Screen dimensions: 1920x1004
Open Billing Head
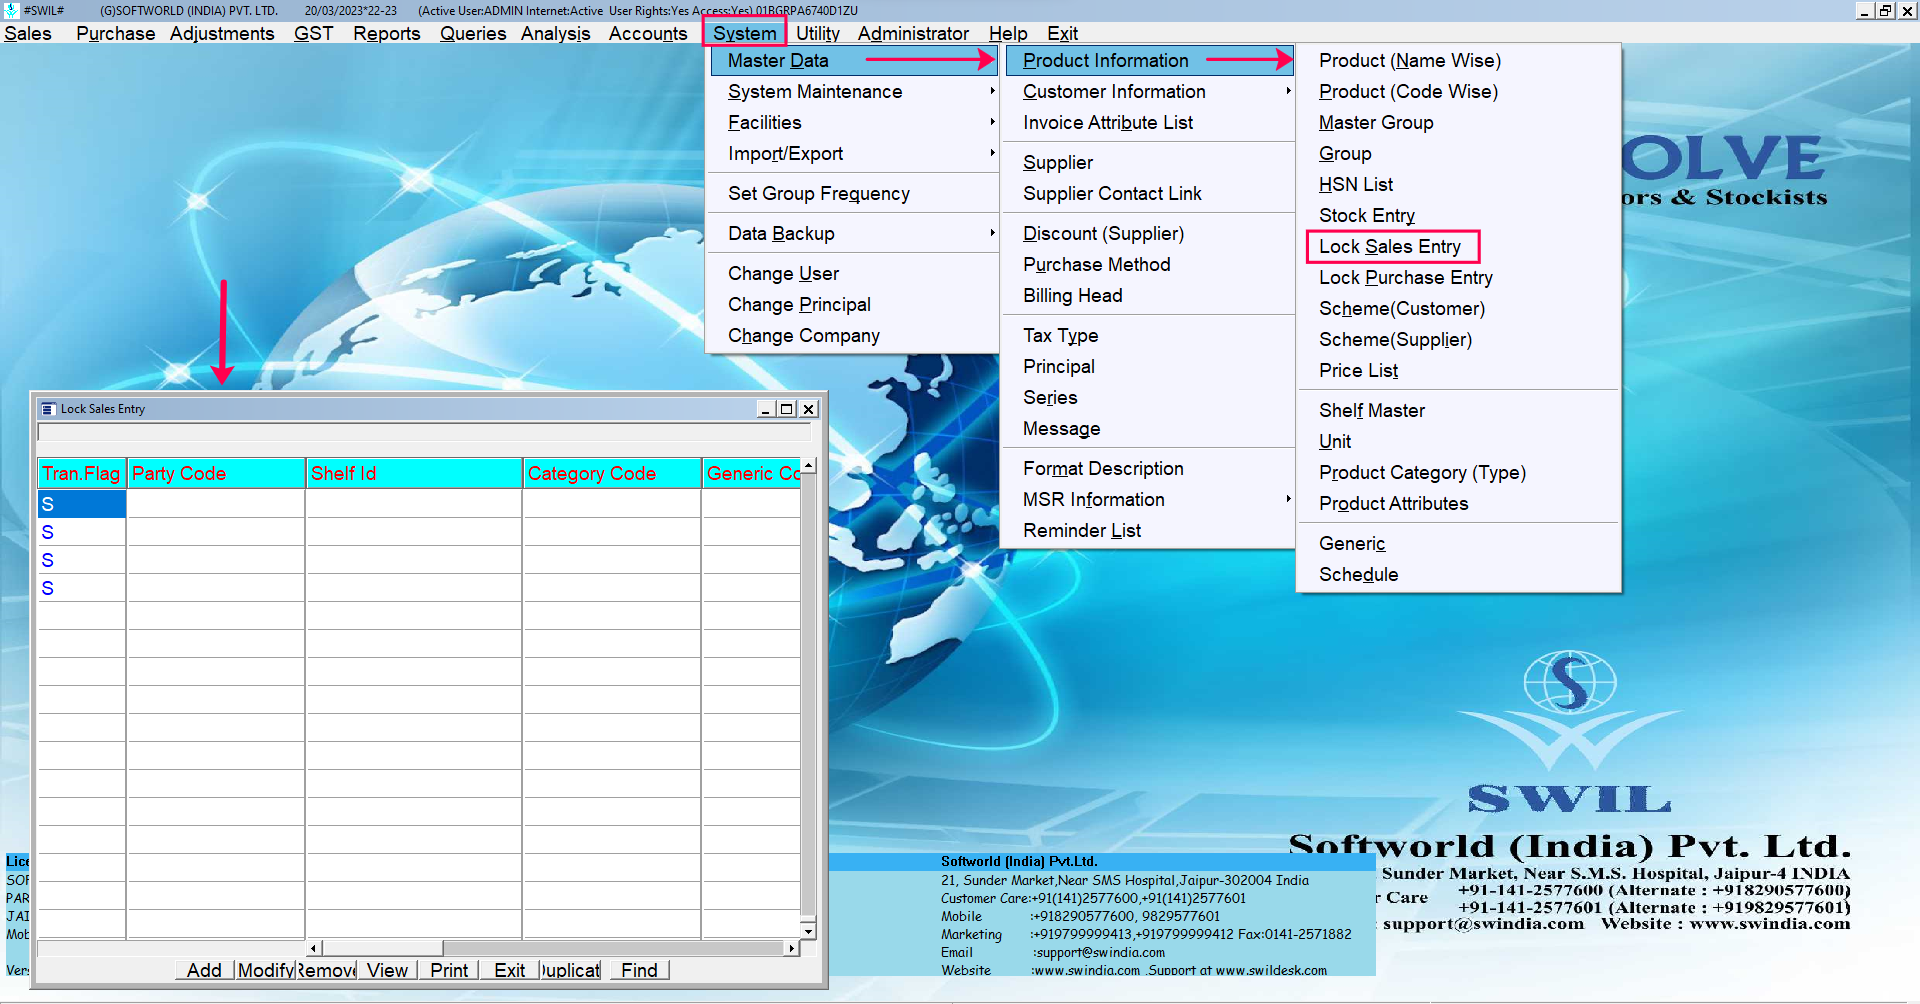tap(1149, 295)
